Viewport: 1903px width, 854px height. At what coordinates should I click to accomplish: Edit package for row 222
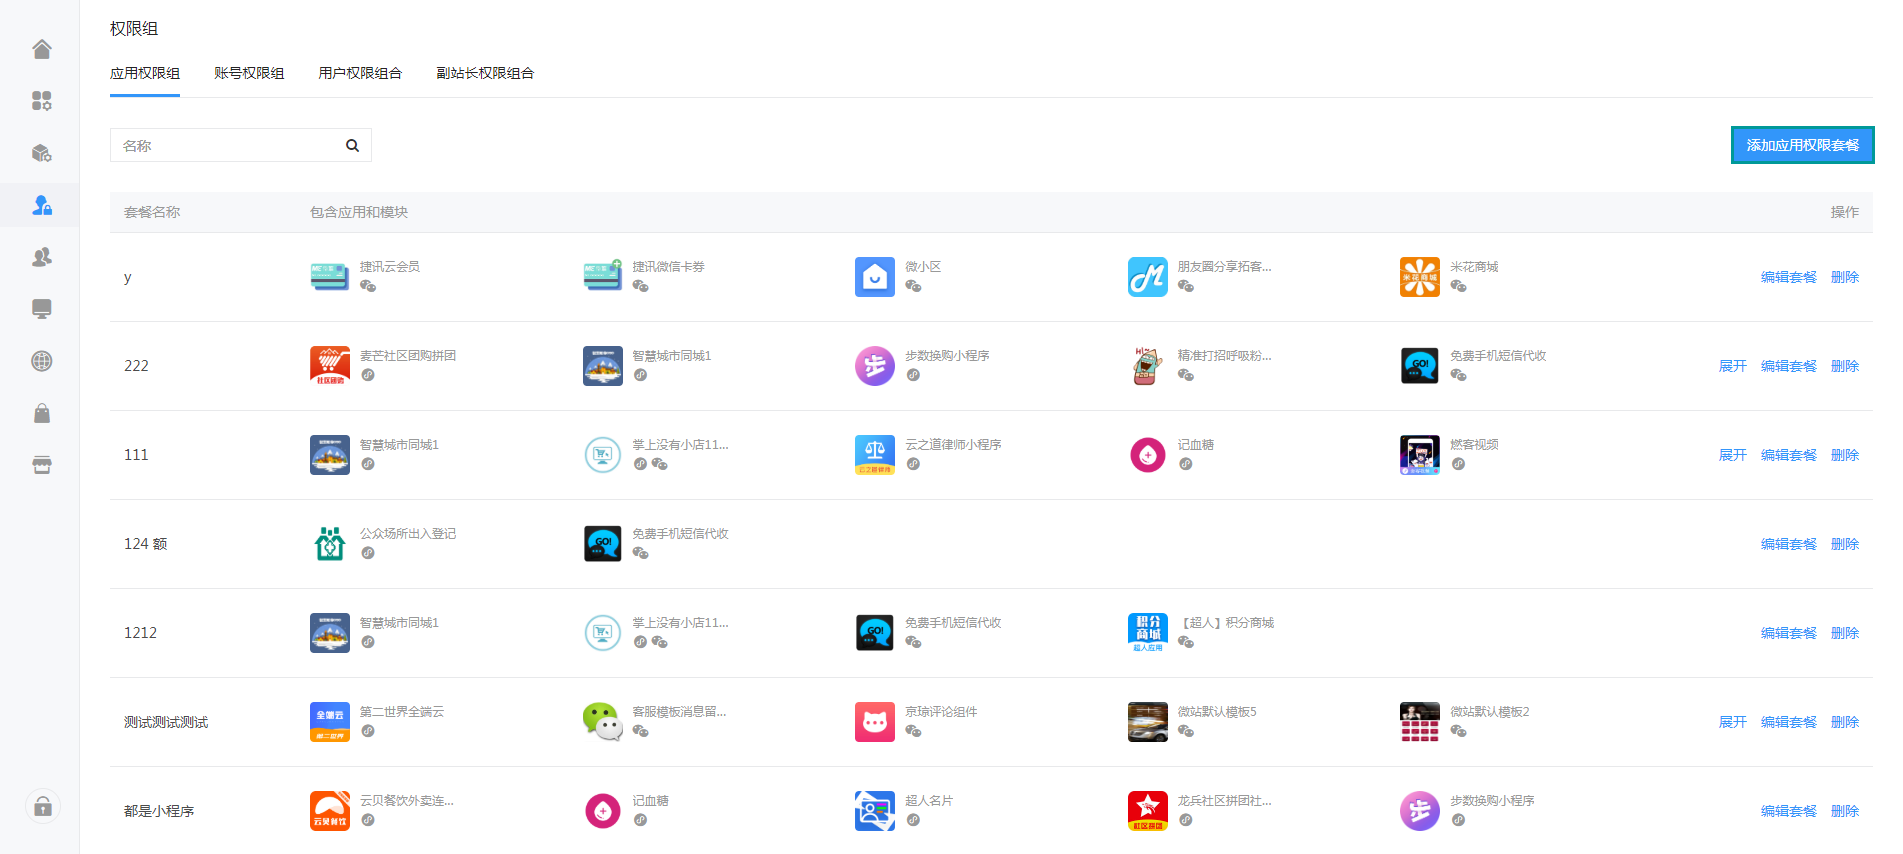1788,366
